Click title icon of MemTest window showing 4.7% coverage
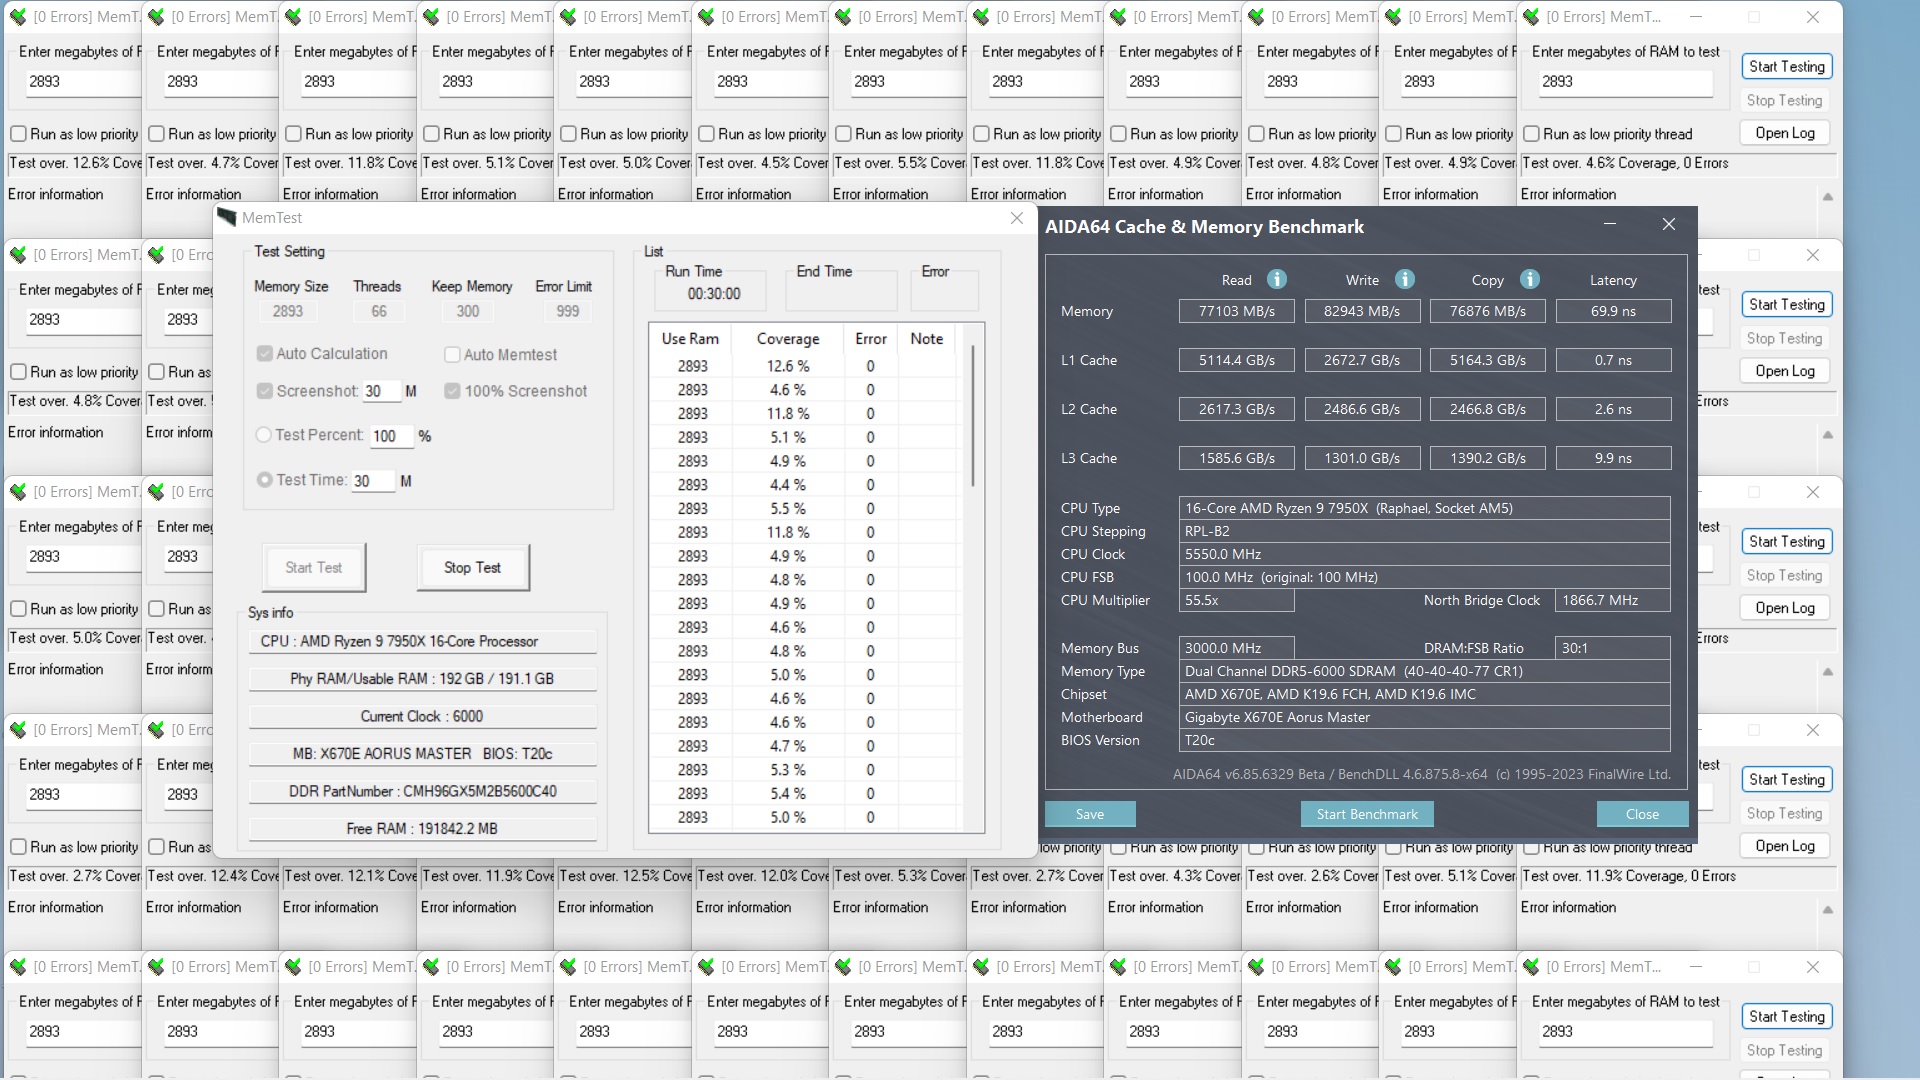1920x1080 pixels. coord(156,17)
